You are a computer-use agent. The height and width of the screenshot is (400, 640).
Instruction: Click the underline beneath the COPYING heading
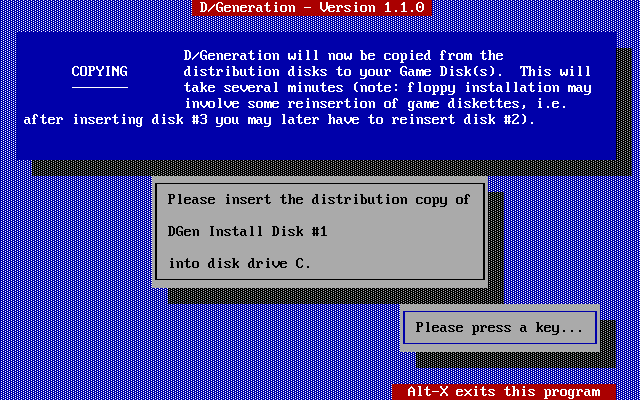click(100, 87)
